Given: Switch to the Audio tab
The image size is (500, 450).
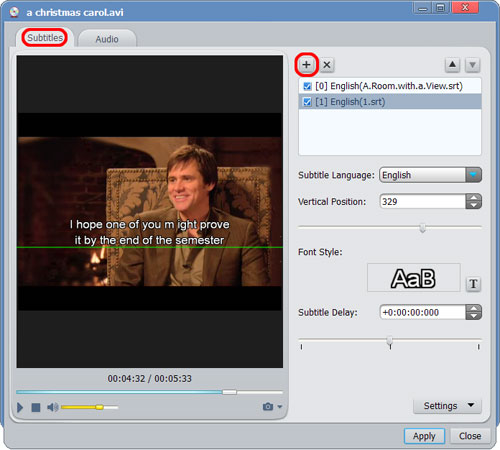Looking at the screenshot, I should click(x=107, y=39).
